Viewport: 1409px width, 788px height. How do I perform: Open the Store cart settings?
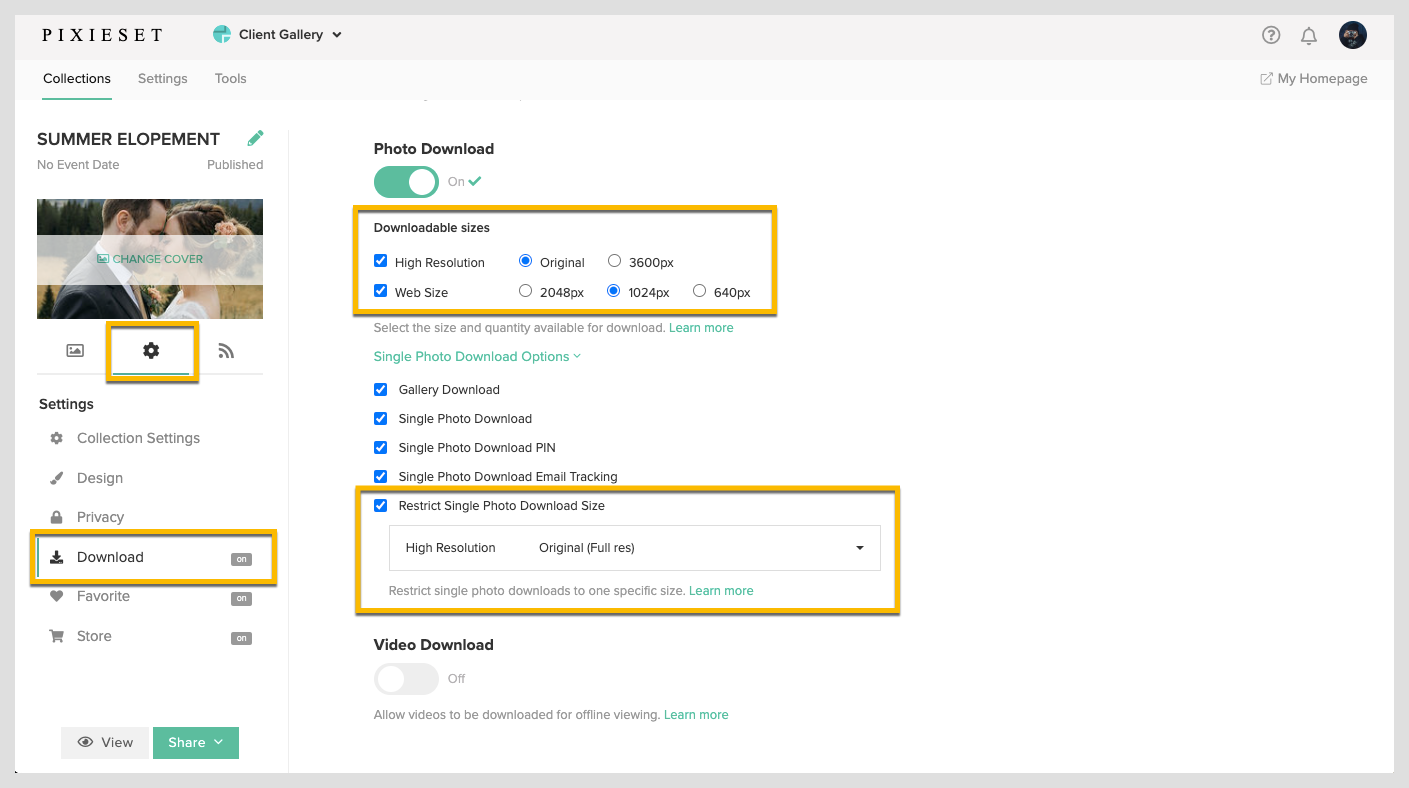point(94,636)
